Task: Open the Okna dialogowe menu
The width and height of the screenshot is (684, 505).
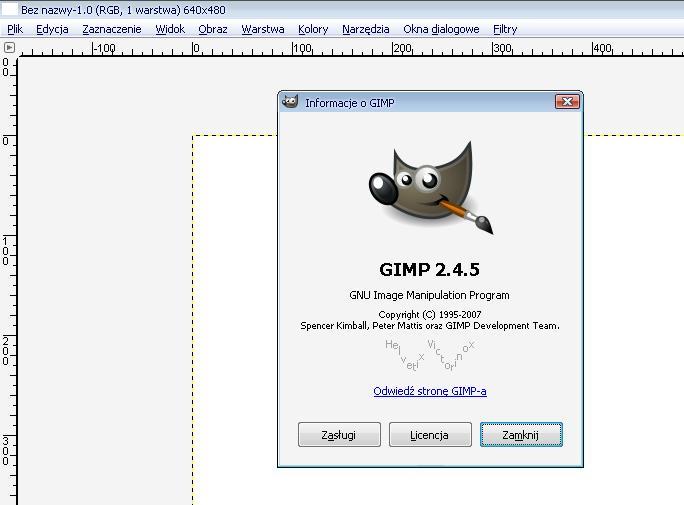Action: point(441,29)
